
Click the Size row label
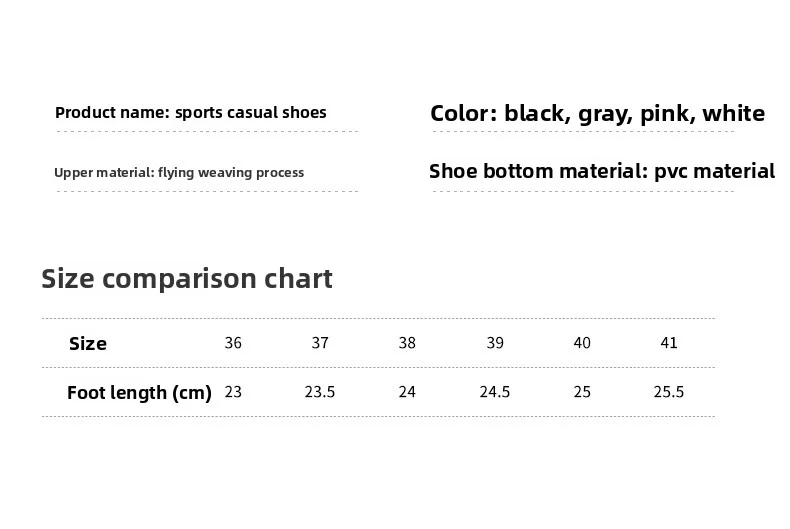click(x=88, y=343)
